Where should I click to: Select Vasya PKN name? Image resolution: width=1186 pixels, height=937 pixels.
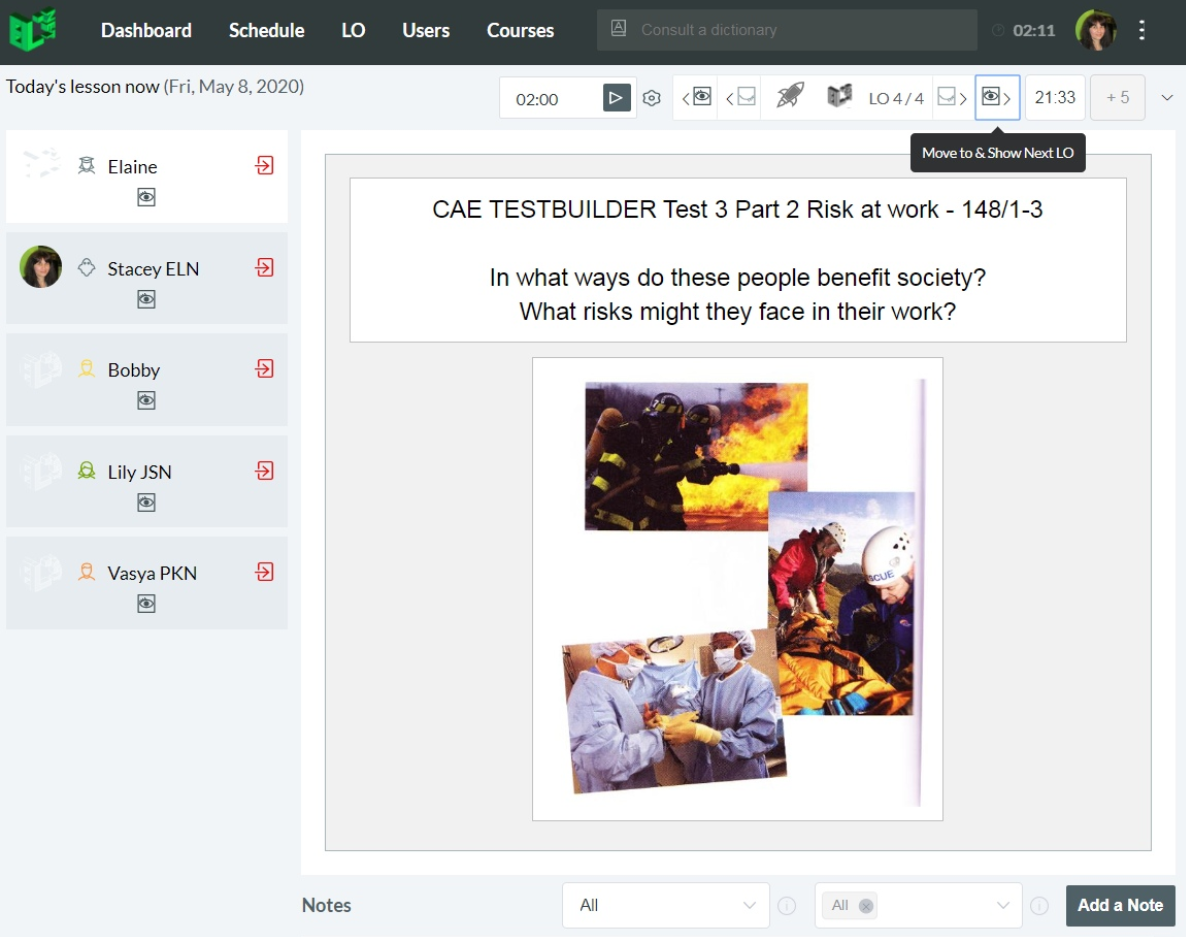[152, 573]
